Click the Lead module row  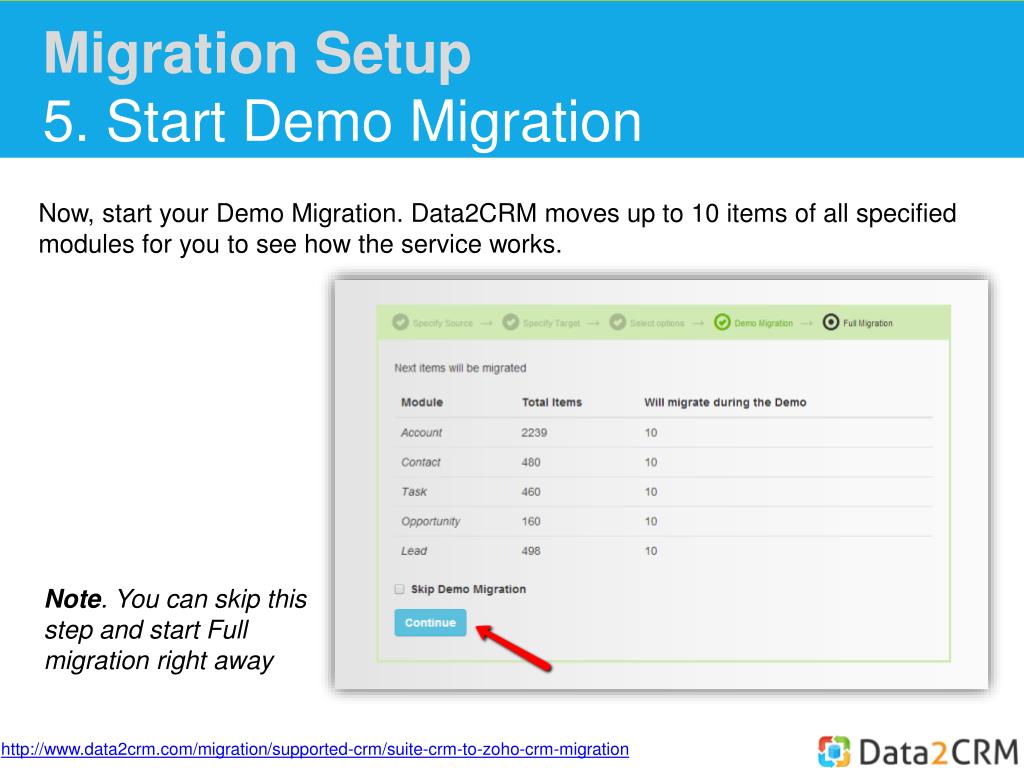pyautogui.click(x=664, y=551)
